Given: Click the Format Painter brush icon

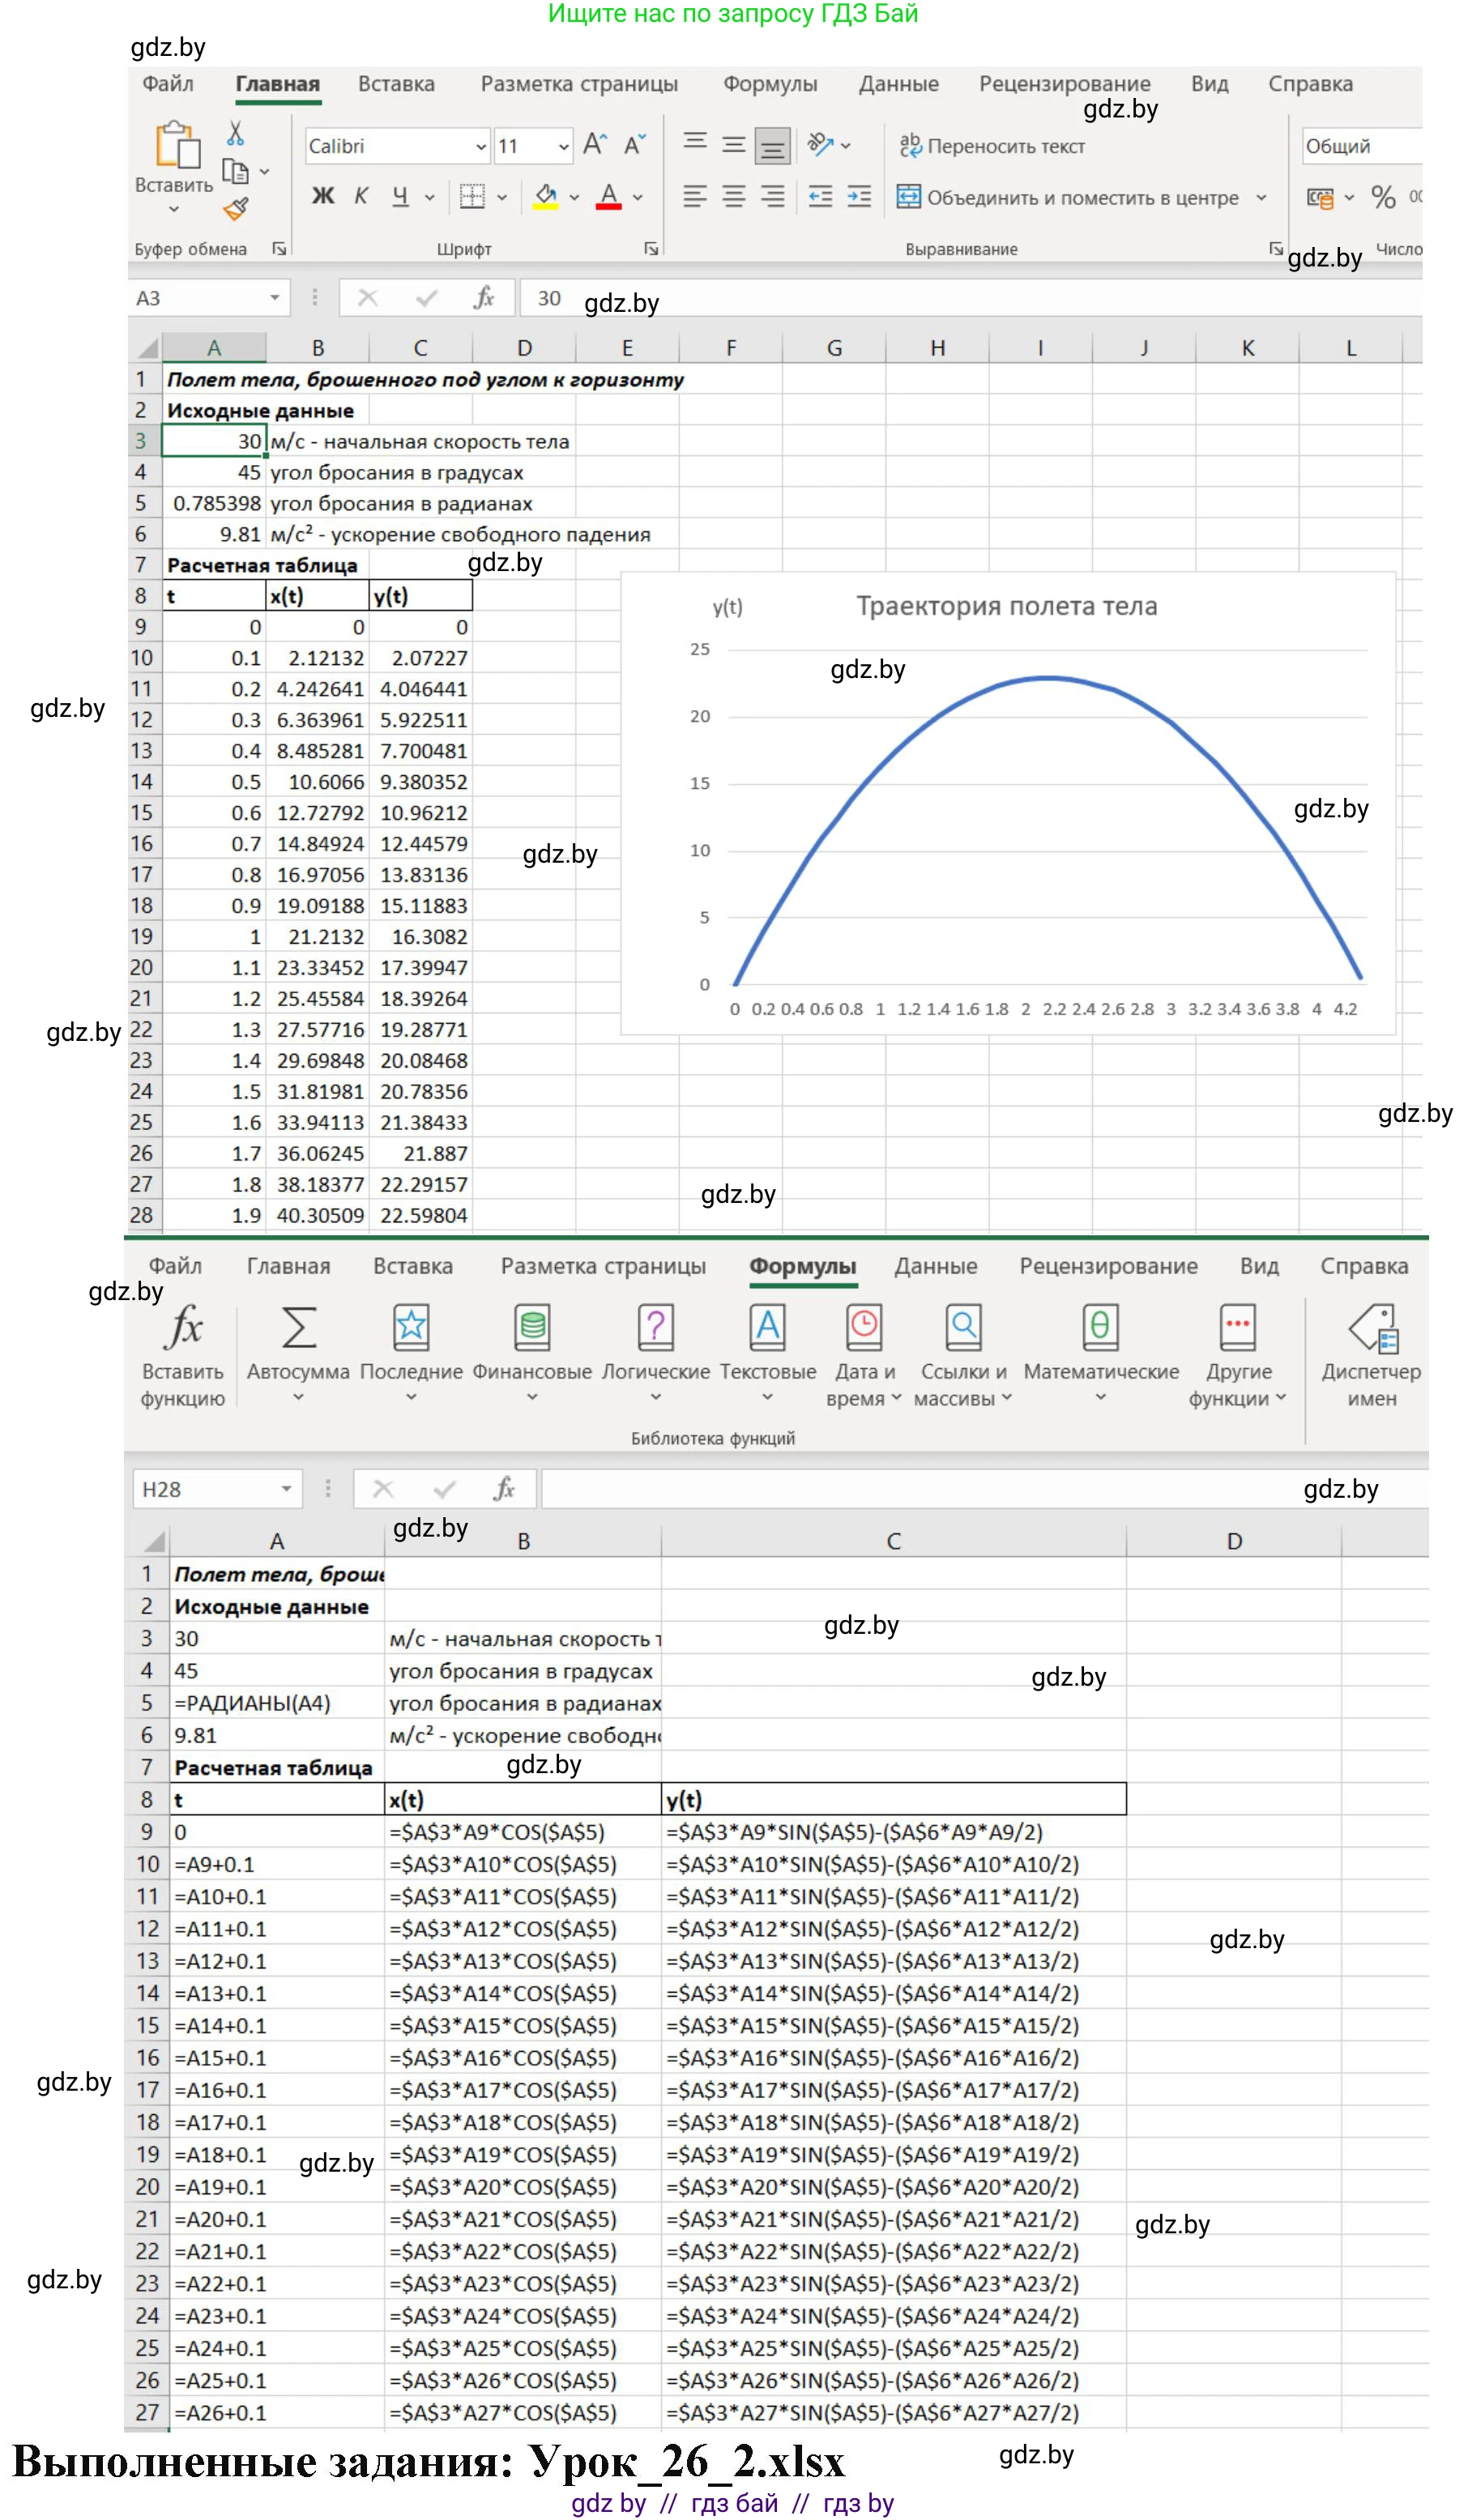Looking at the screenshot, I should tap(236, 209).
